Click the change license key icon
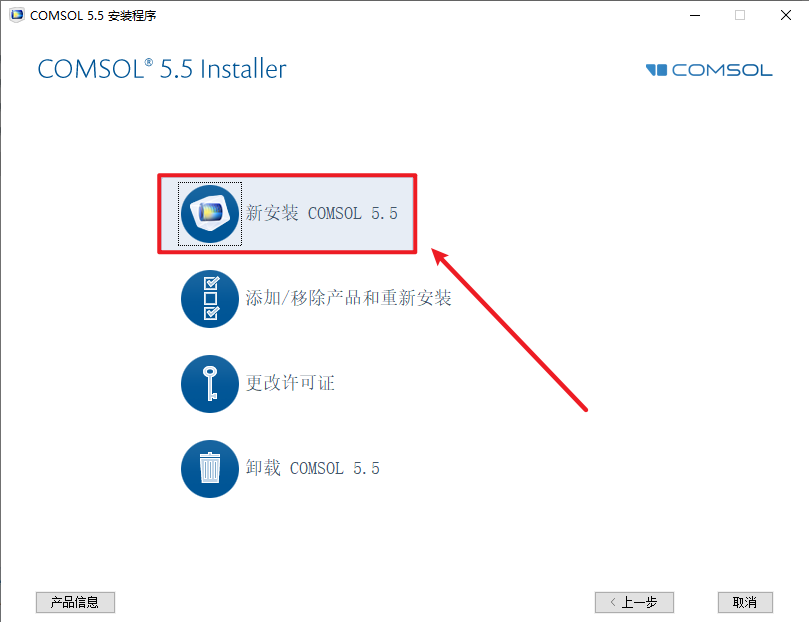This screenshot has width=809, height=622. pos(210,384)
